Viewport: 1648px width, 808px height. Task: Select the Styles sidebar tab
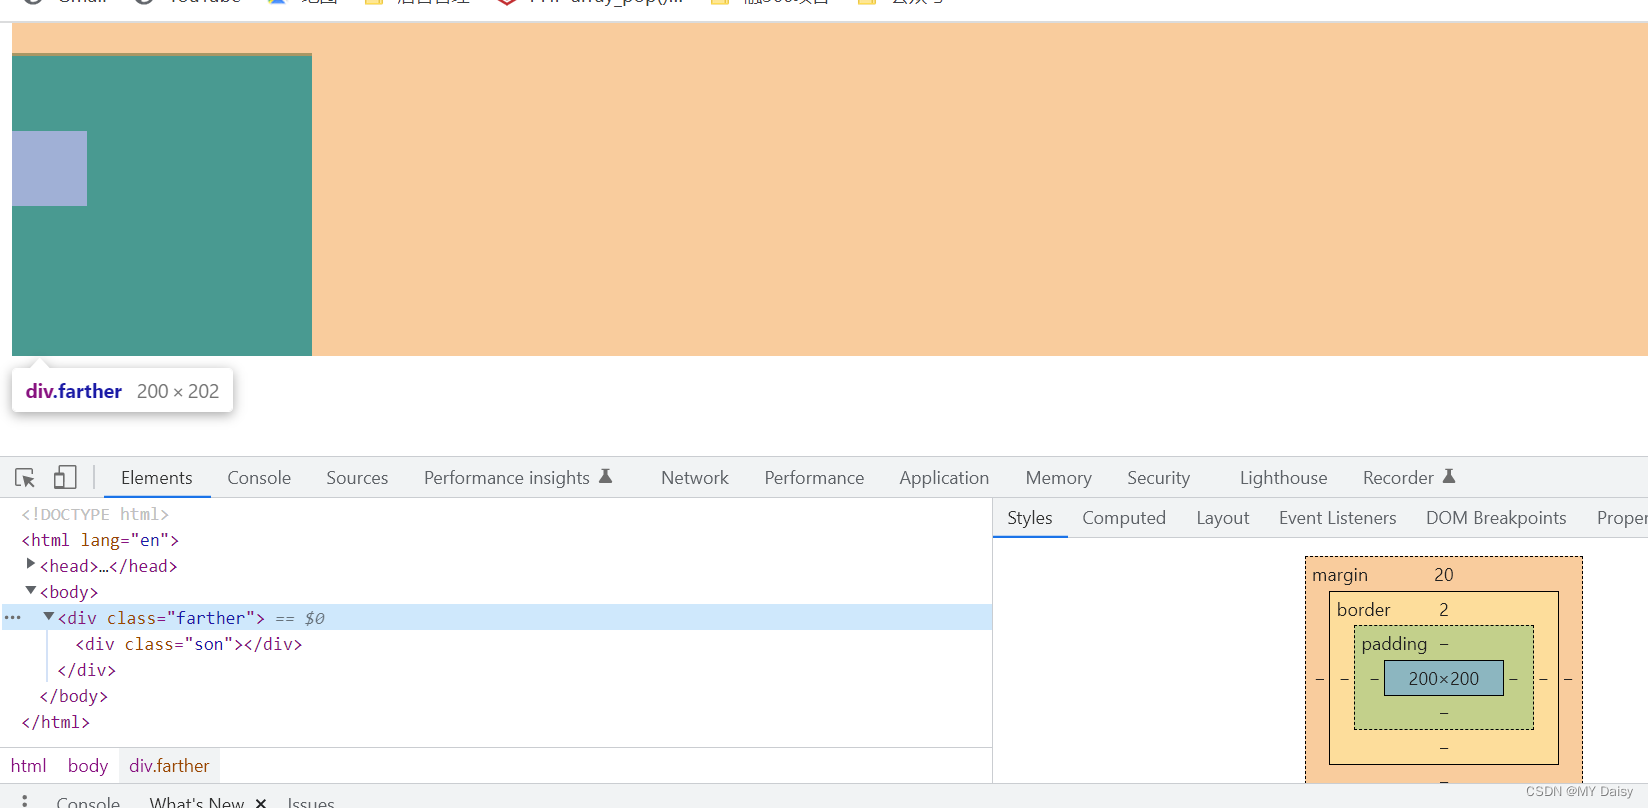[1030, 518]
